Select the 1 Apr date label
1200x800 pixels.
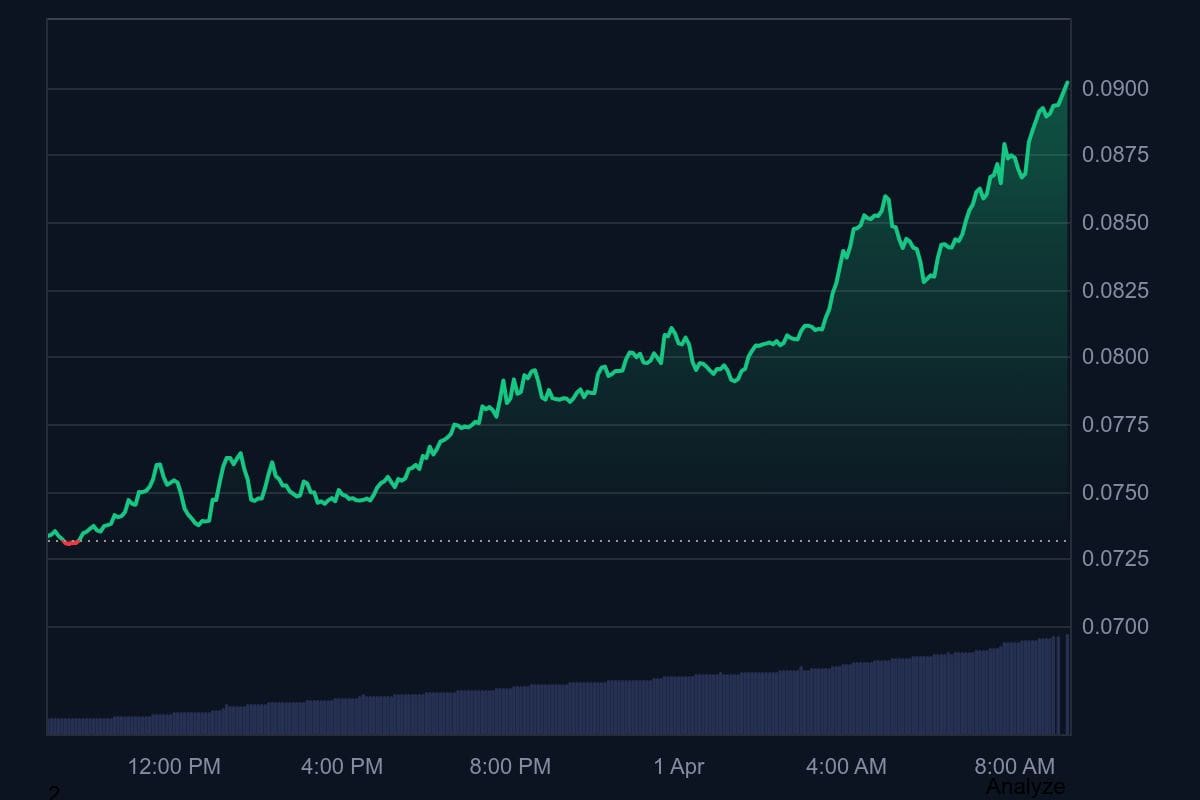679,767
